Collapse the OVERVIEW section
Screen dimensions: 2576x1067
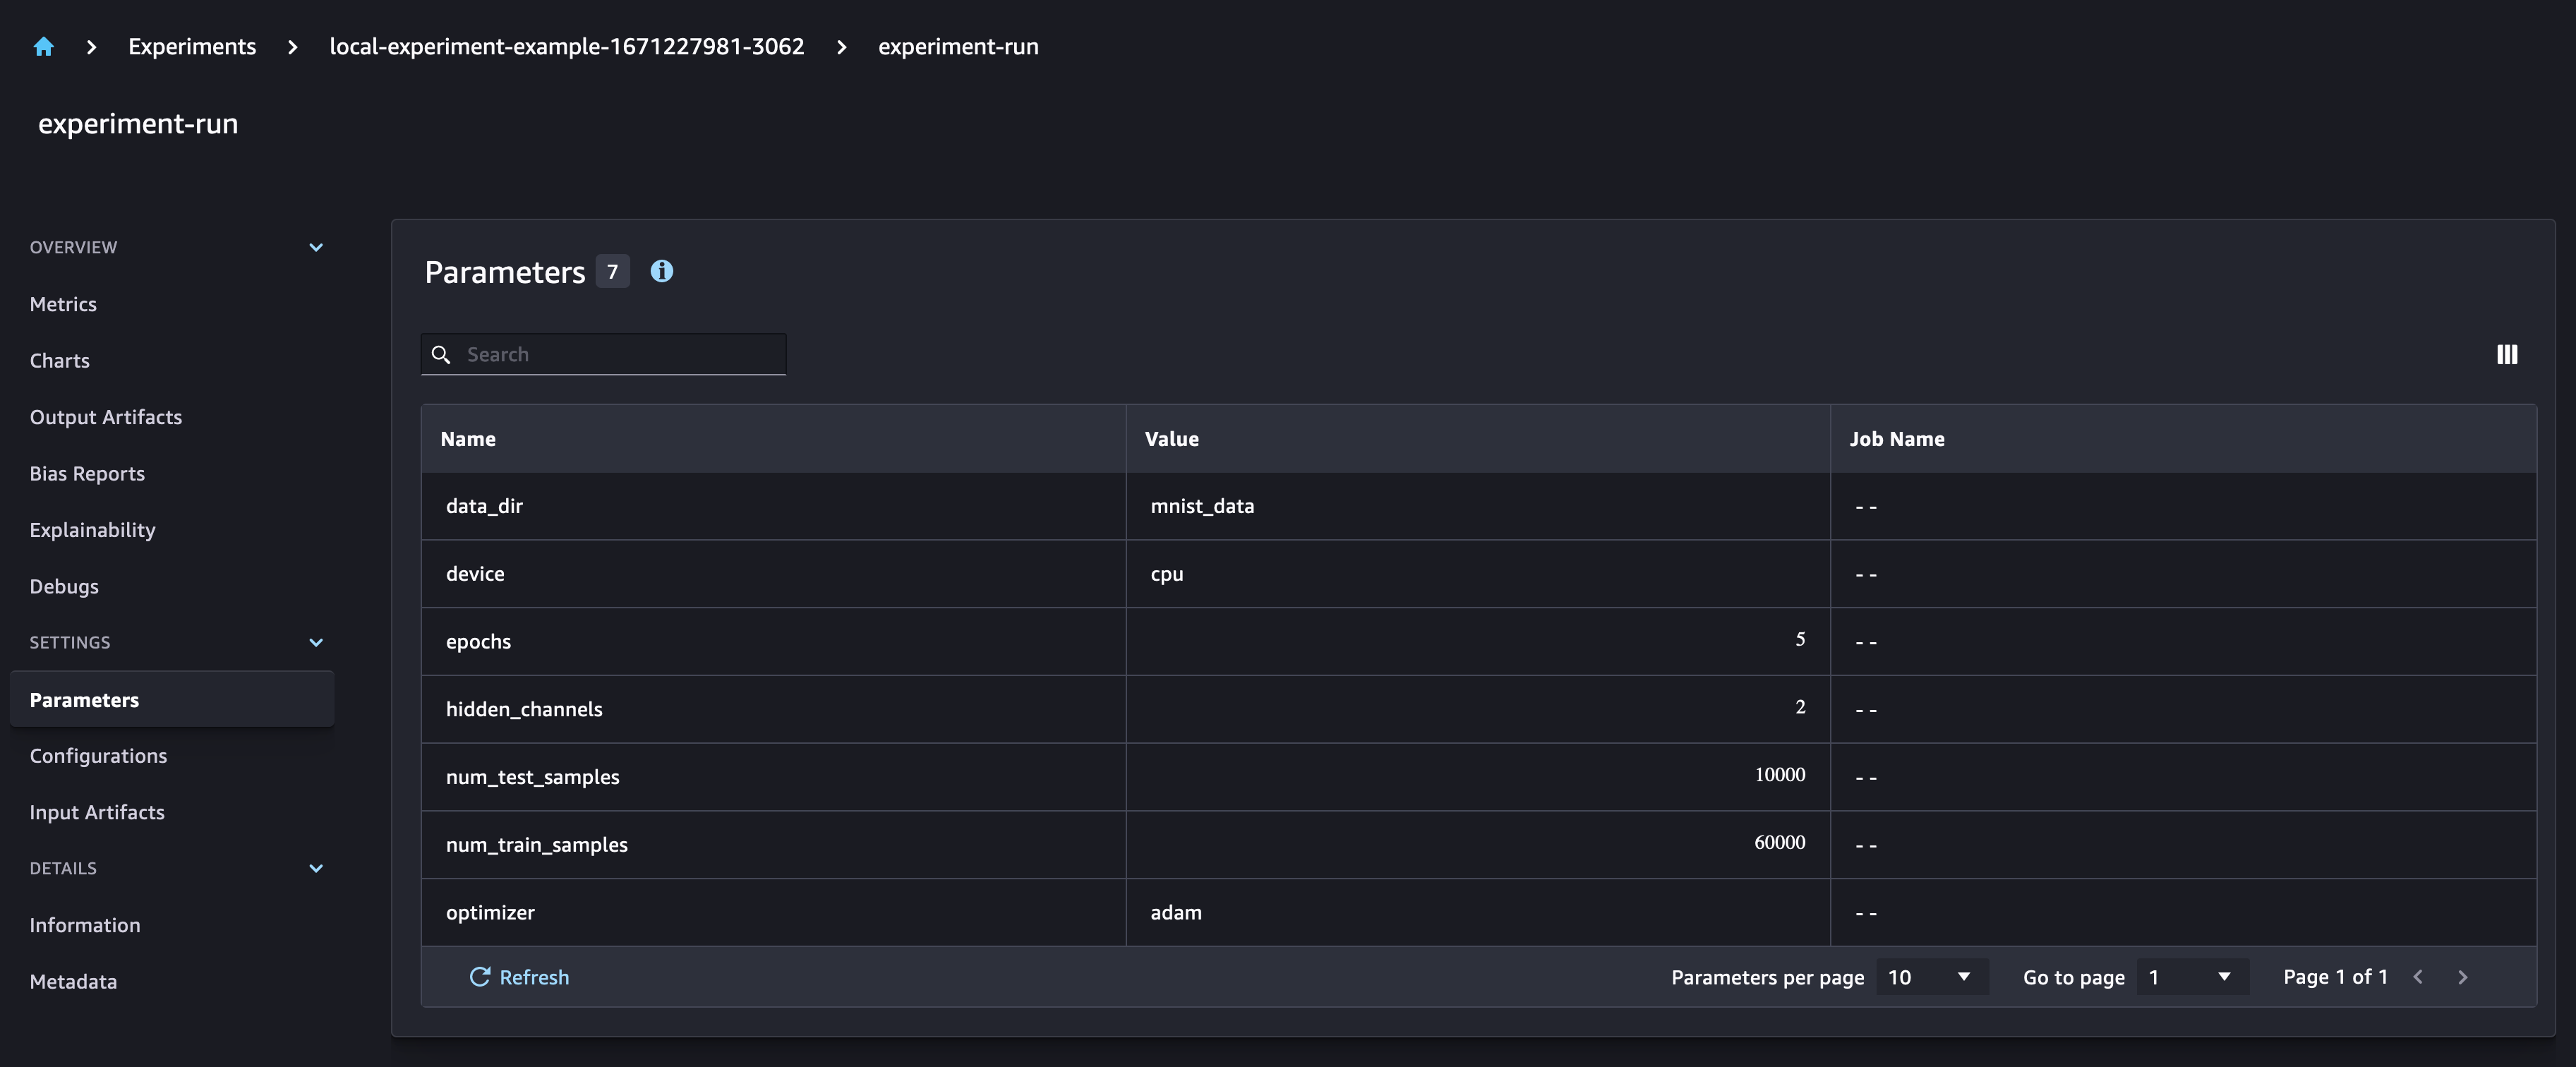pyautogui.click(x=316, y=247)
